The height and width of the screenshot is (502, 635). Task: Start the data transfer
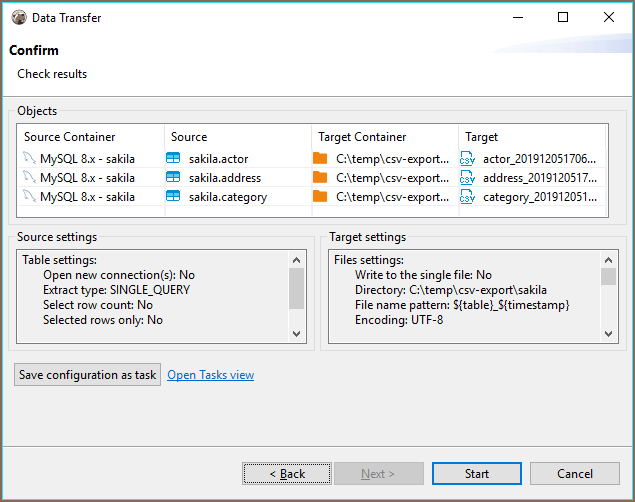tap(477, 473)
